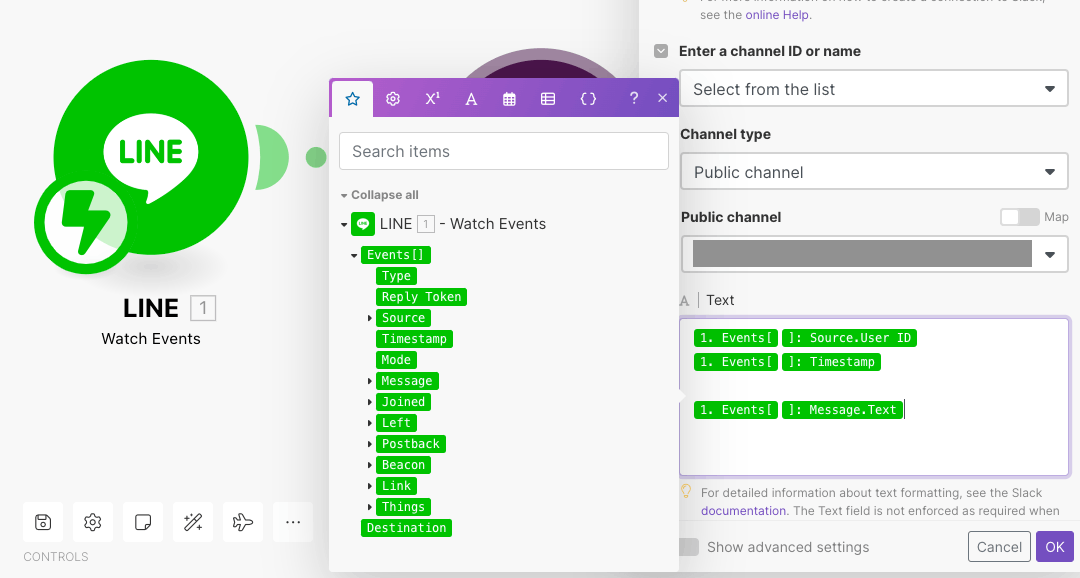Insert the Type variable
This screenshot has width=1080, height=578.
tap(396, 276)
